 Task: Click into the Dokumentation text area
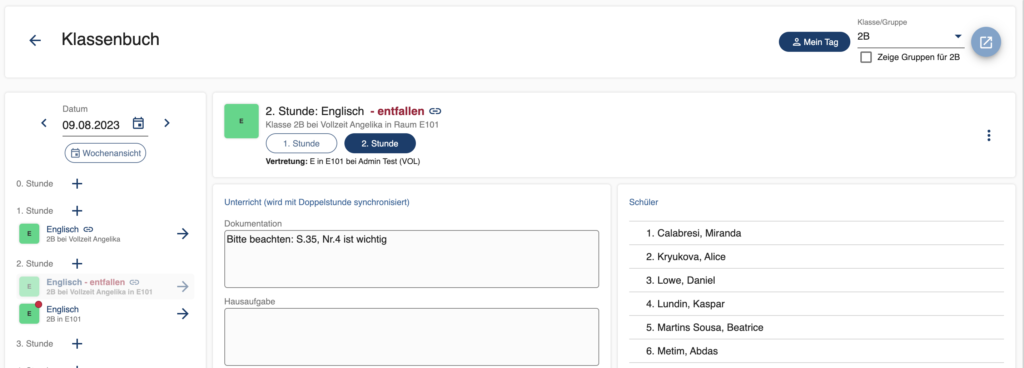tap(411, 258)
